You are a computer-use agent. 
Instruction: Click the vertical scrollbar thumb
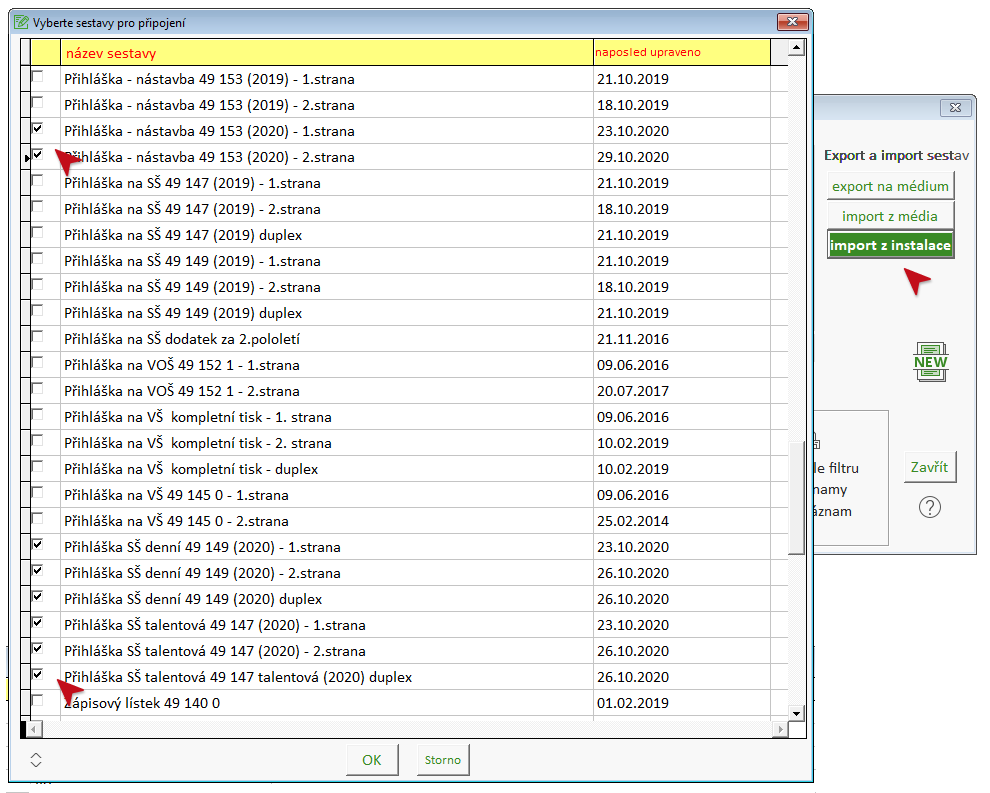tap(797, 498)
